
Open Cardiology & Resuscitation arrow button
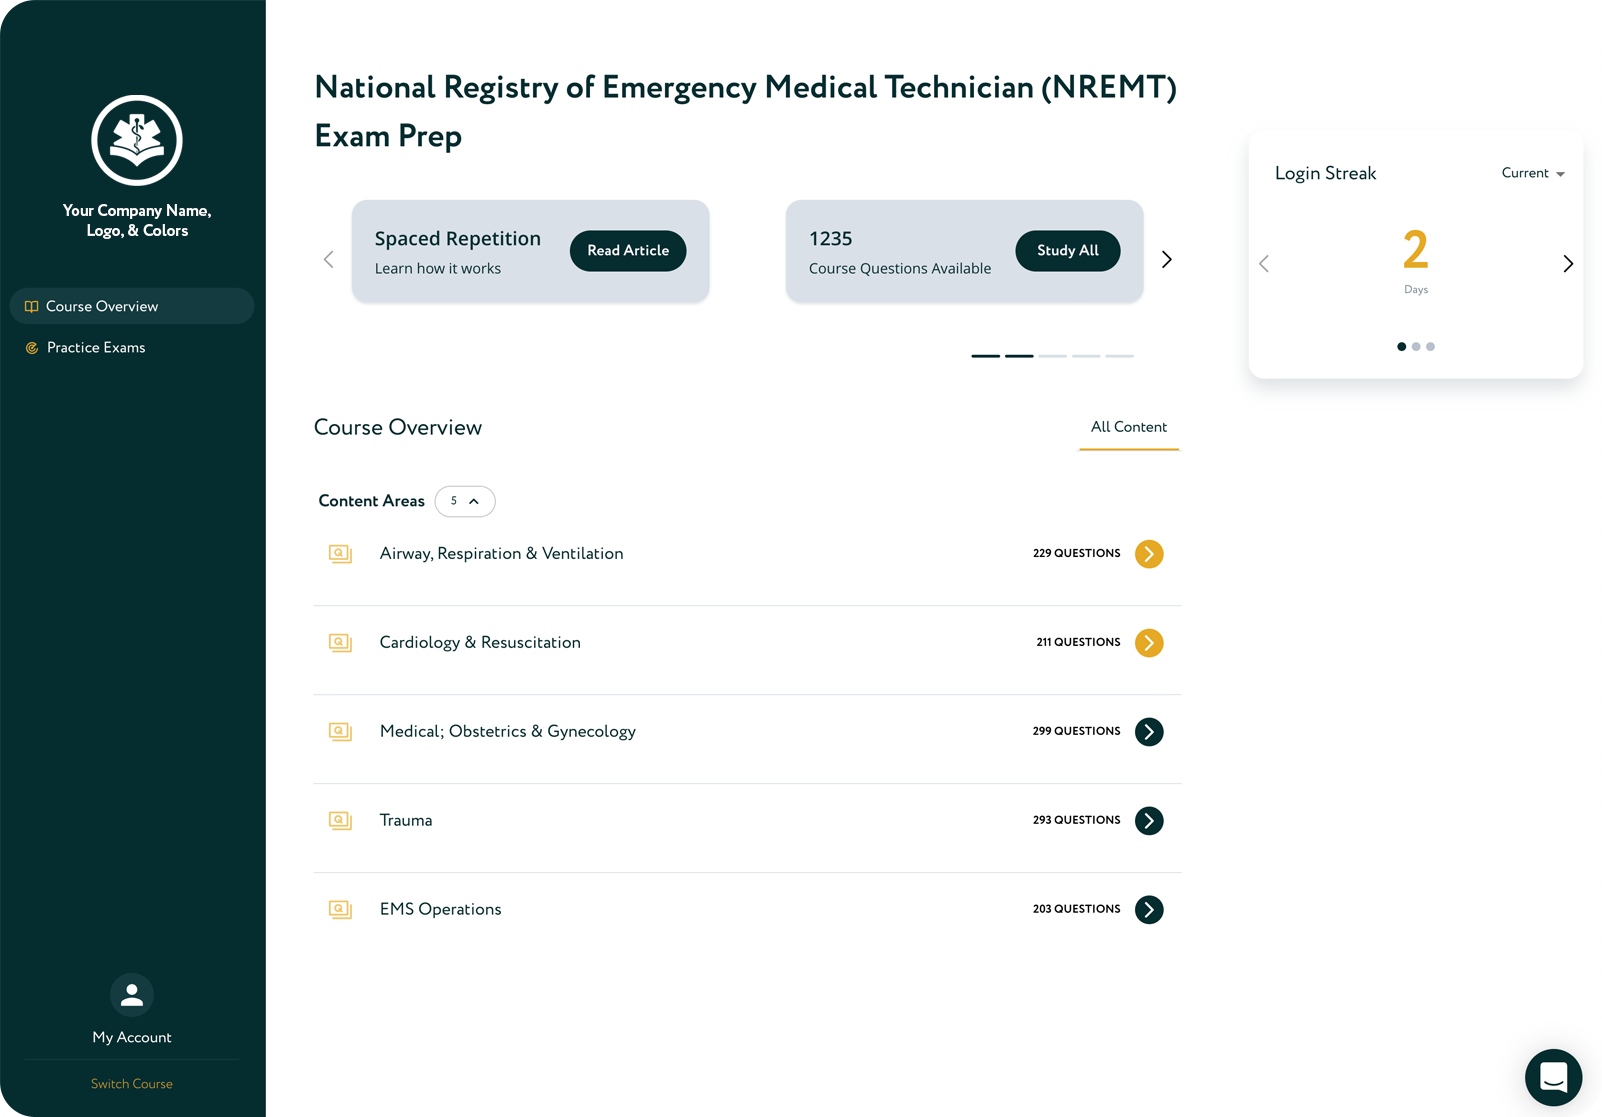(x=1149, y=643)
